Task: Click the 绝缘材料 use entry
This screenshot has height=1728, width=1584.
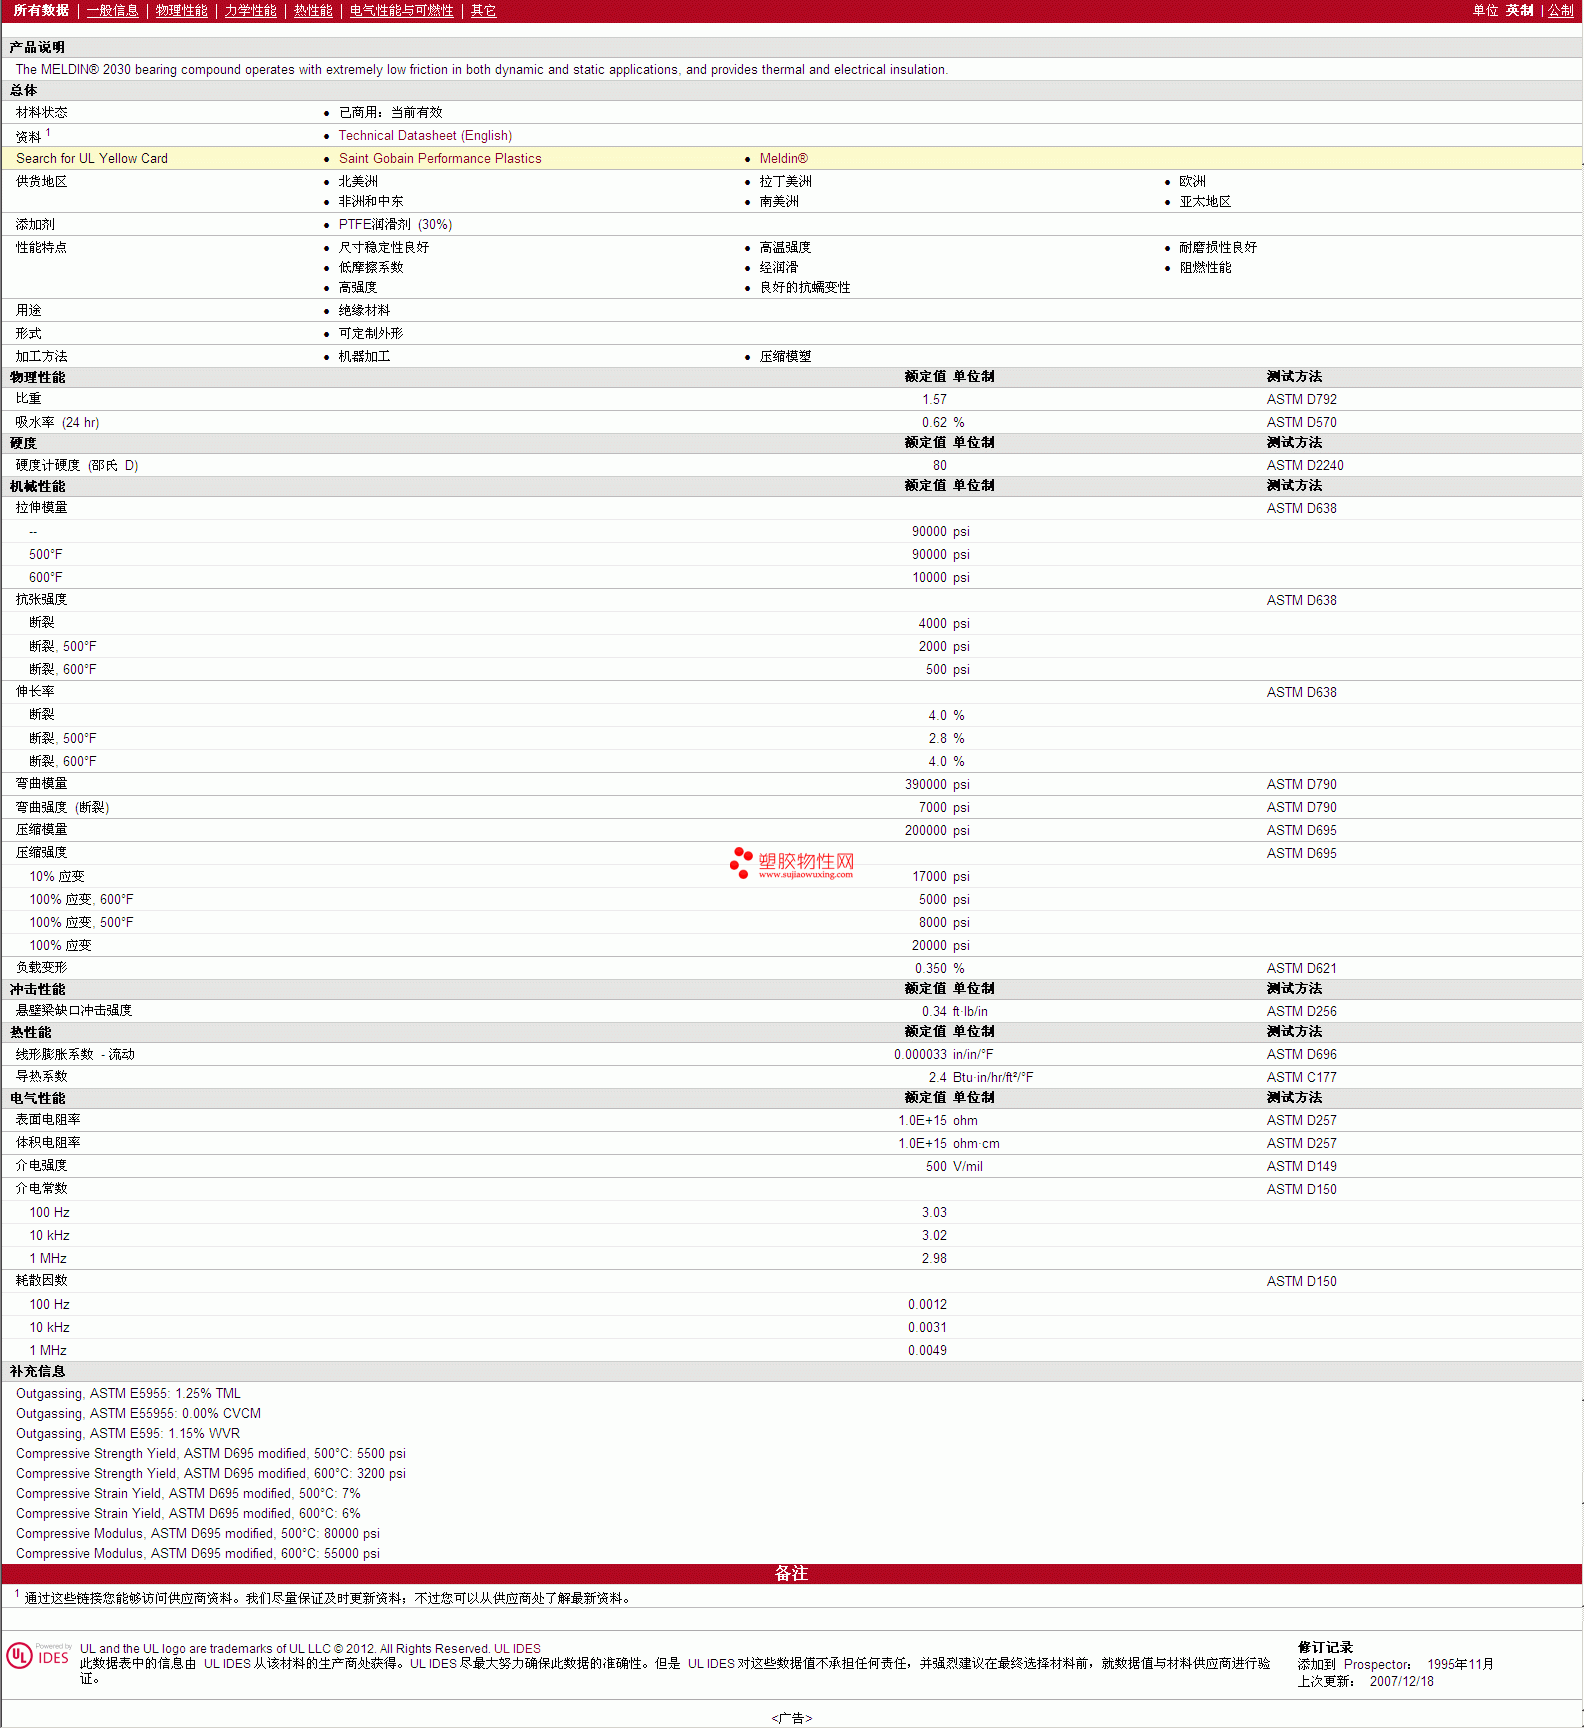Action: [x=364, y=310]
